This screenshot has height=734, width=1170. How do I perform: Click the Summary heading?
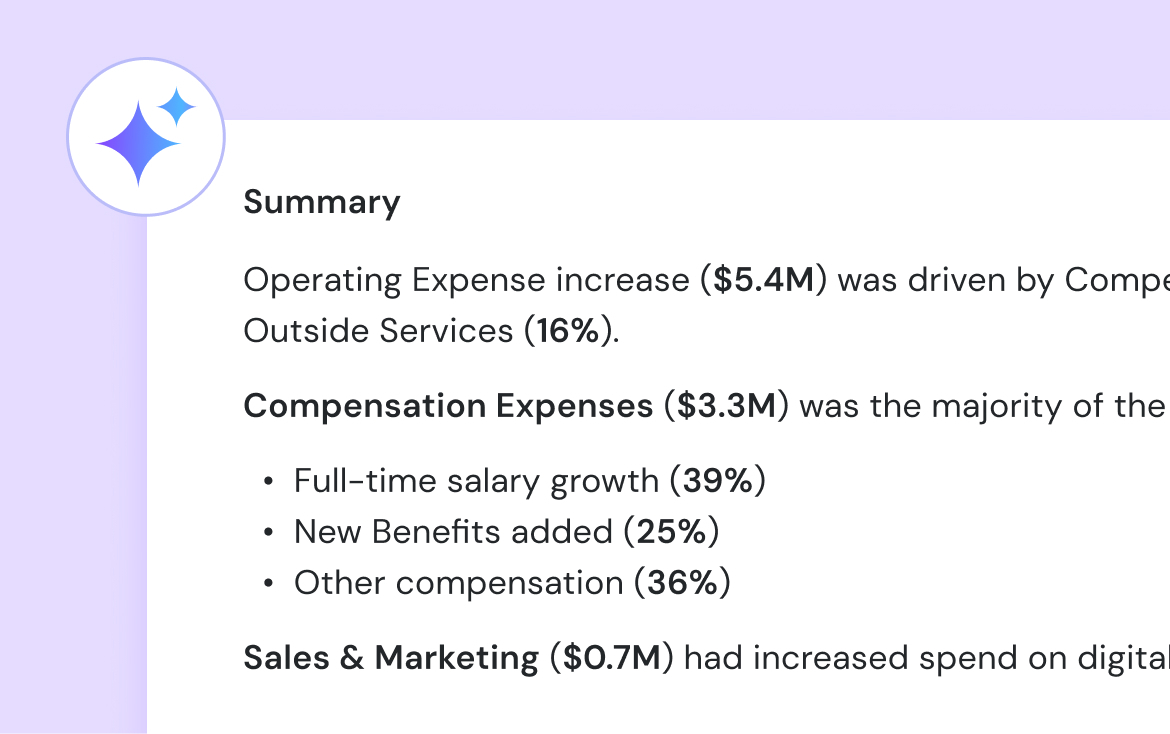[x=321, y=202]
